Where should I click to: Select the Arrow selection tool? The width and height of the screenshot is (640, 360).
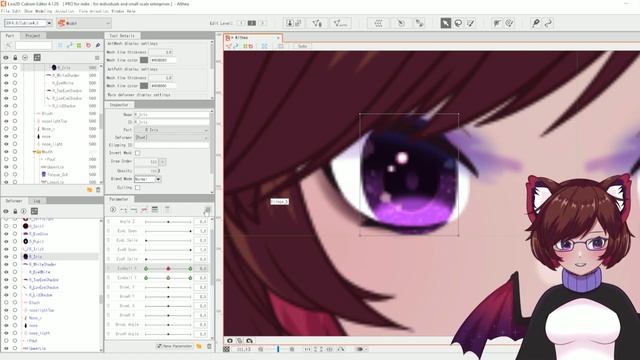(445, 23)
